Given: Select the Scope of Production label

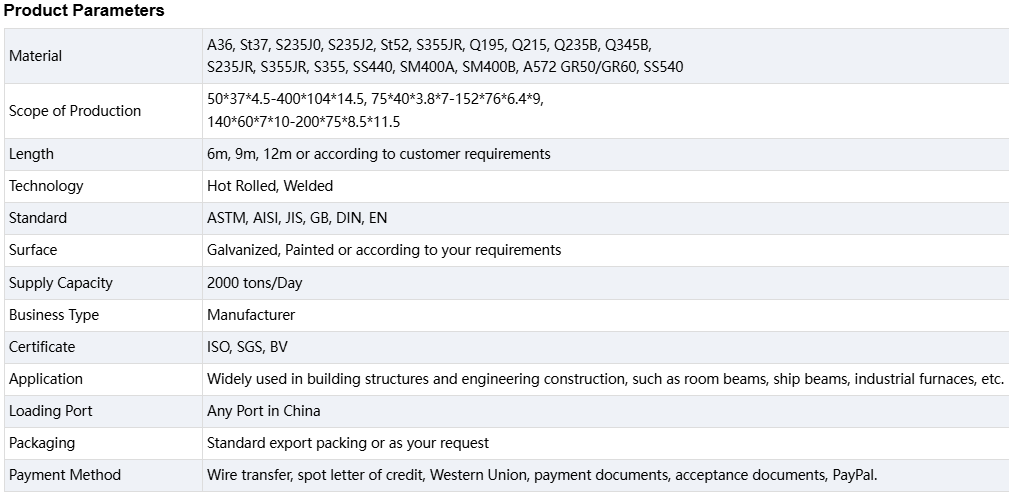Looking at the screenshot, I should tap(75, 111).
